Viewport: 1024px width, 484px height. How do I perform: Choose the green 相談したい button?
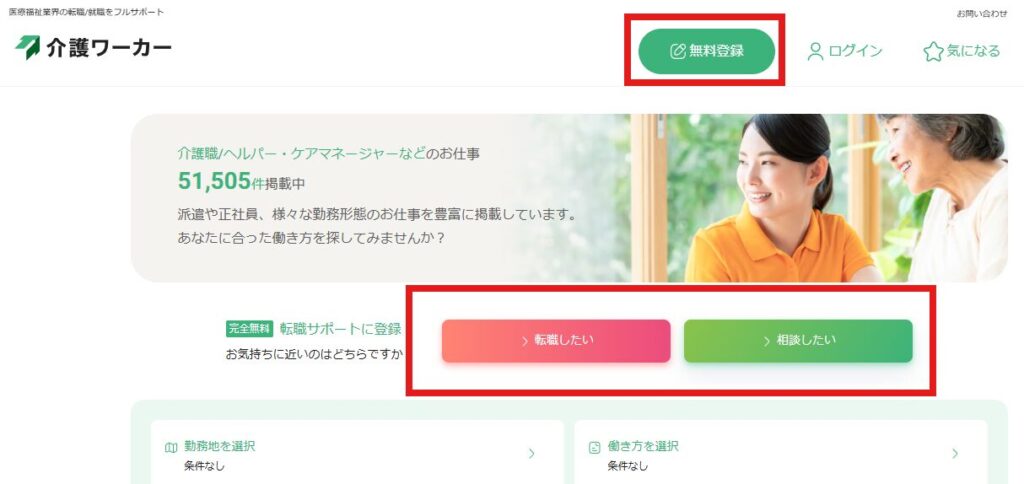(x=798, y=341)
